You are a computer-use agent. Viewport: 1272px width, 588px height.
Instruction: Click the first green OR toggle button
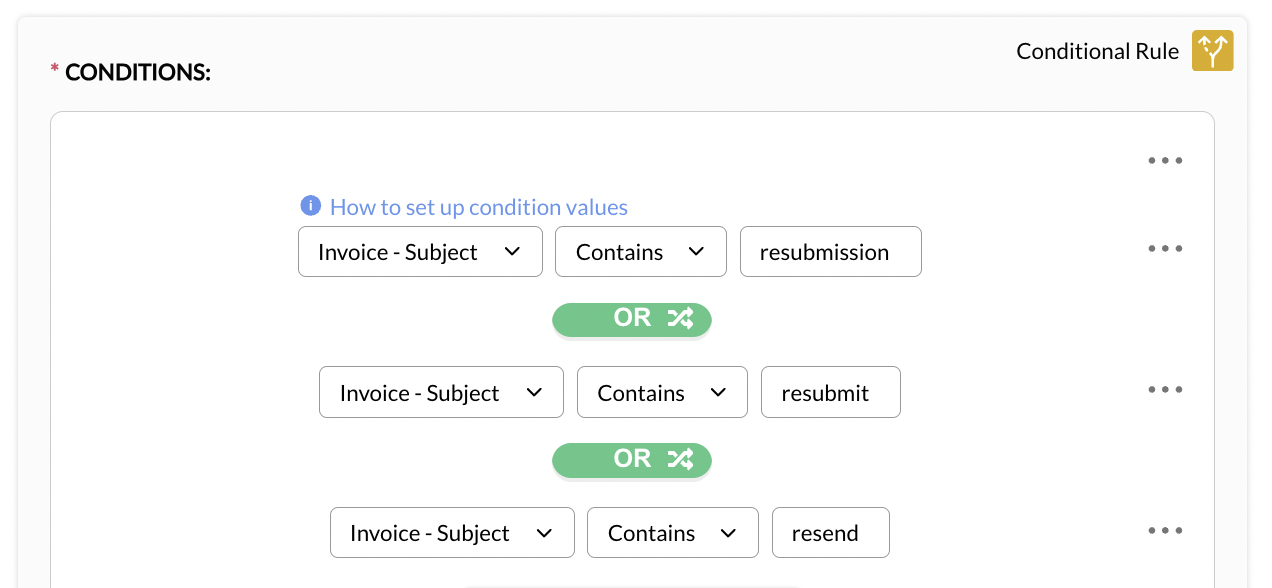click(632, 319)
